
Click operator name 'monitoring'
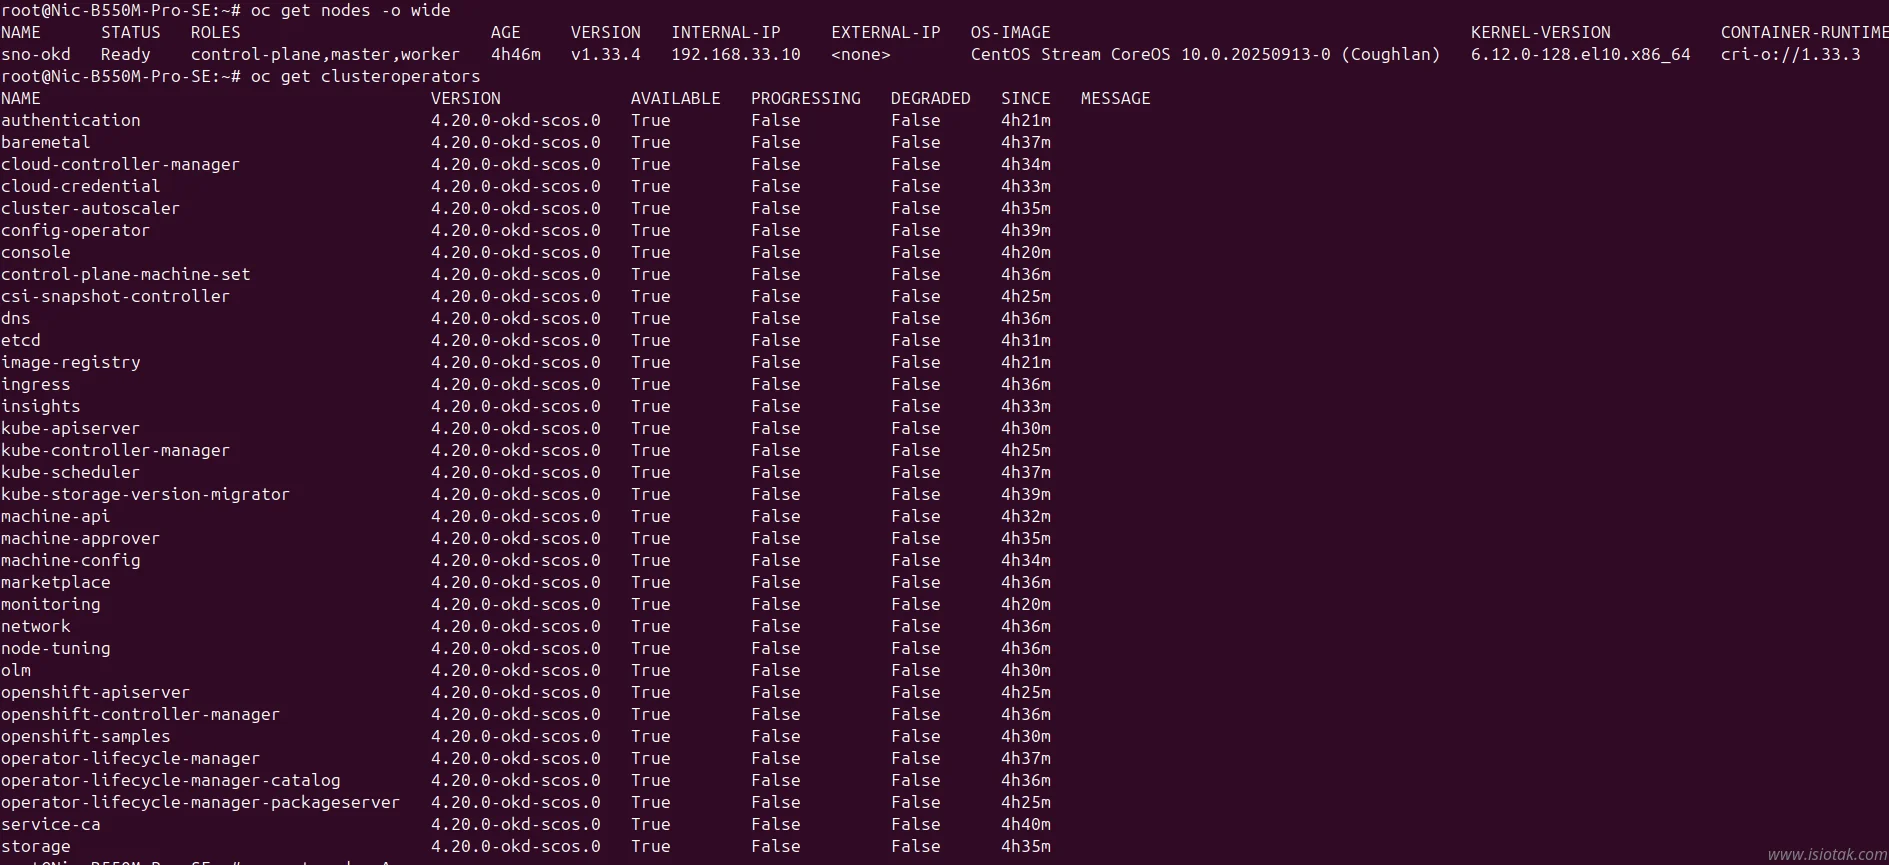click(51, 605)
